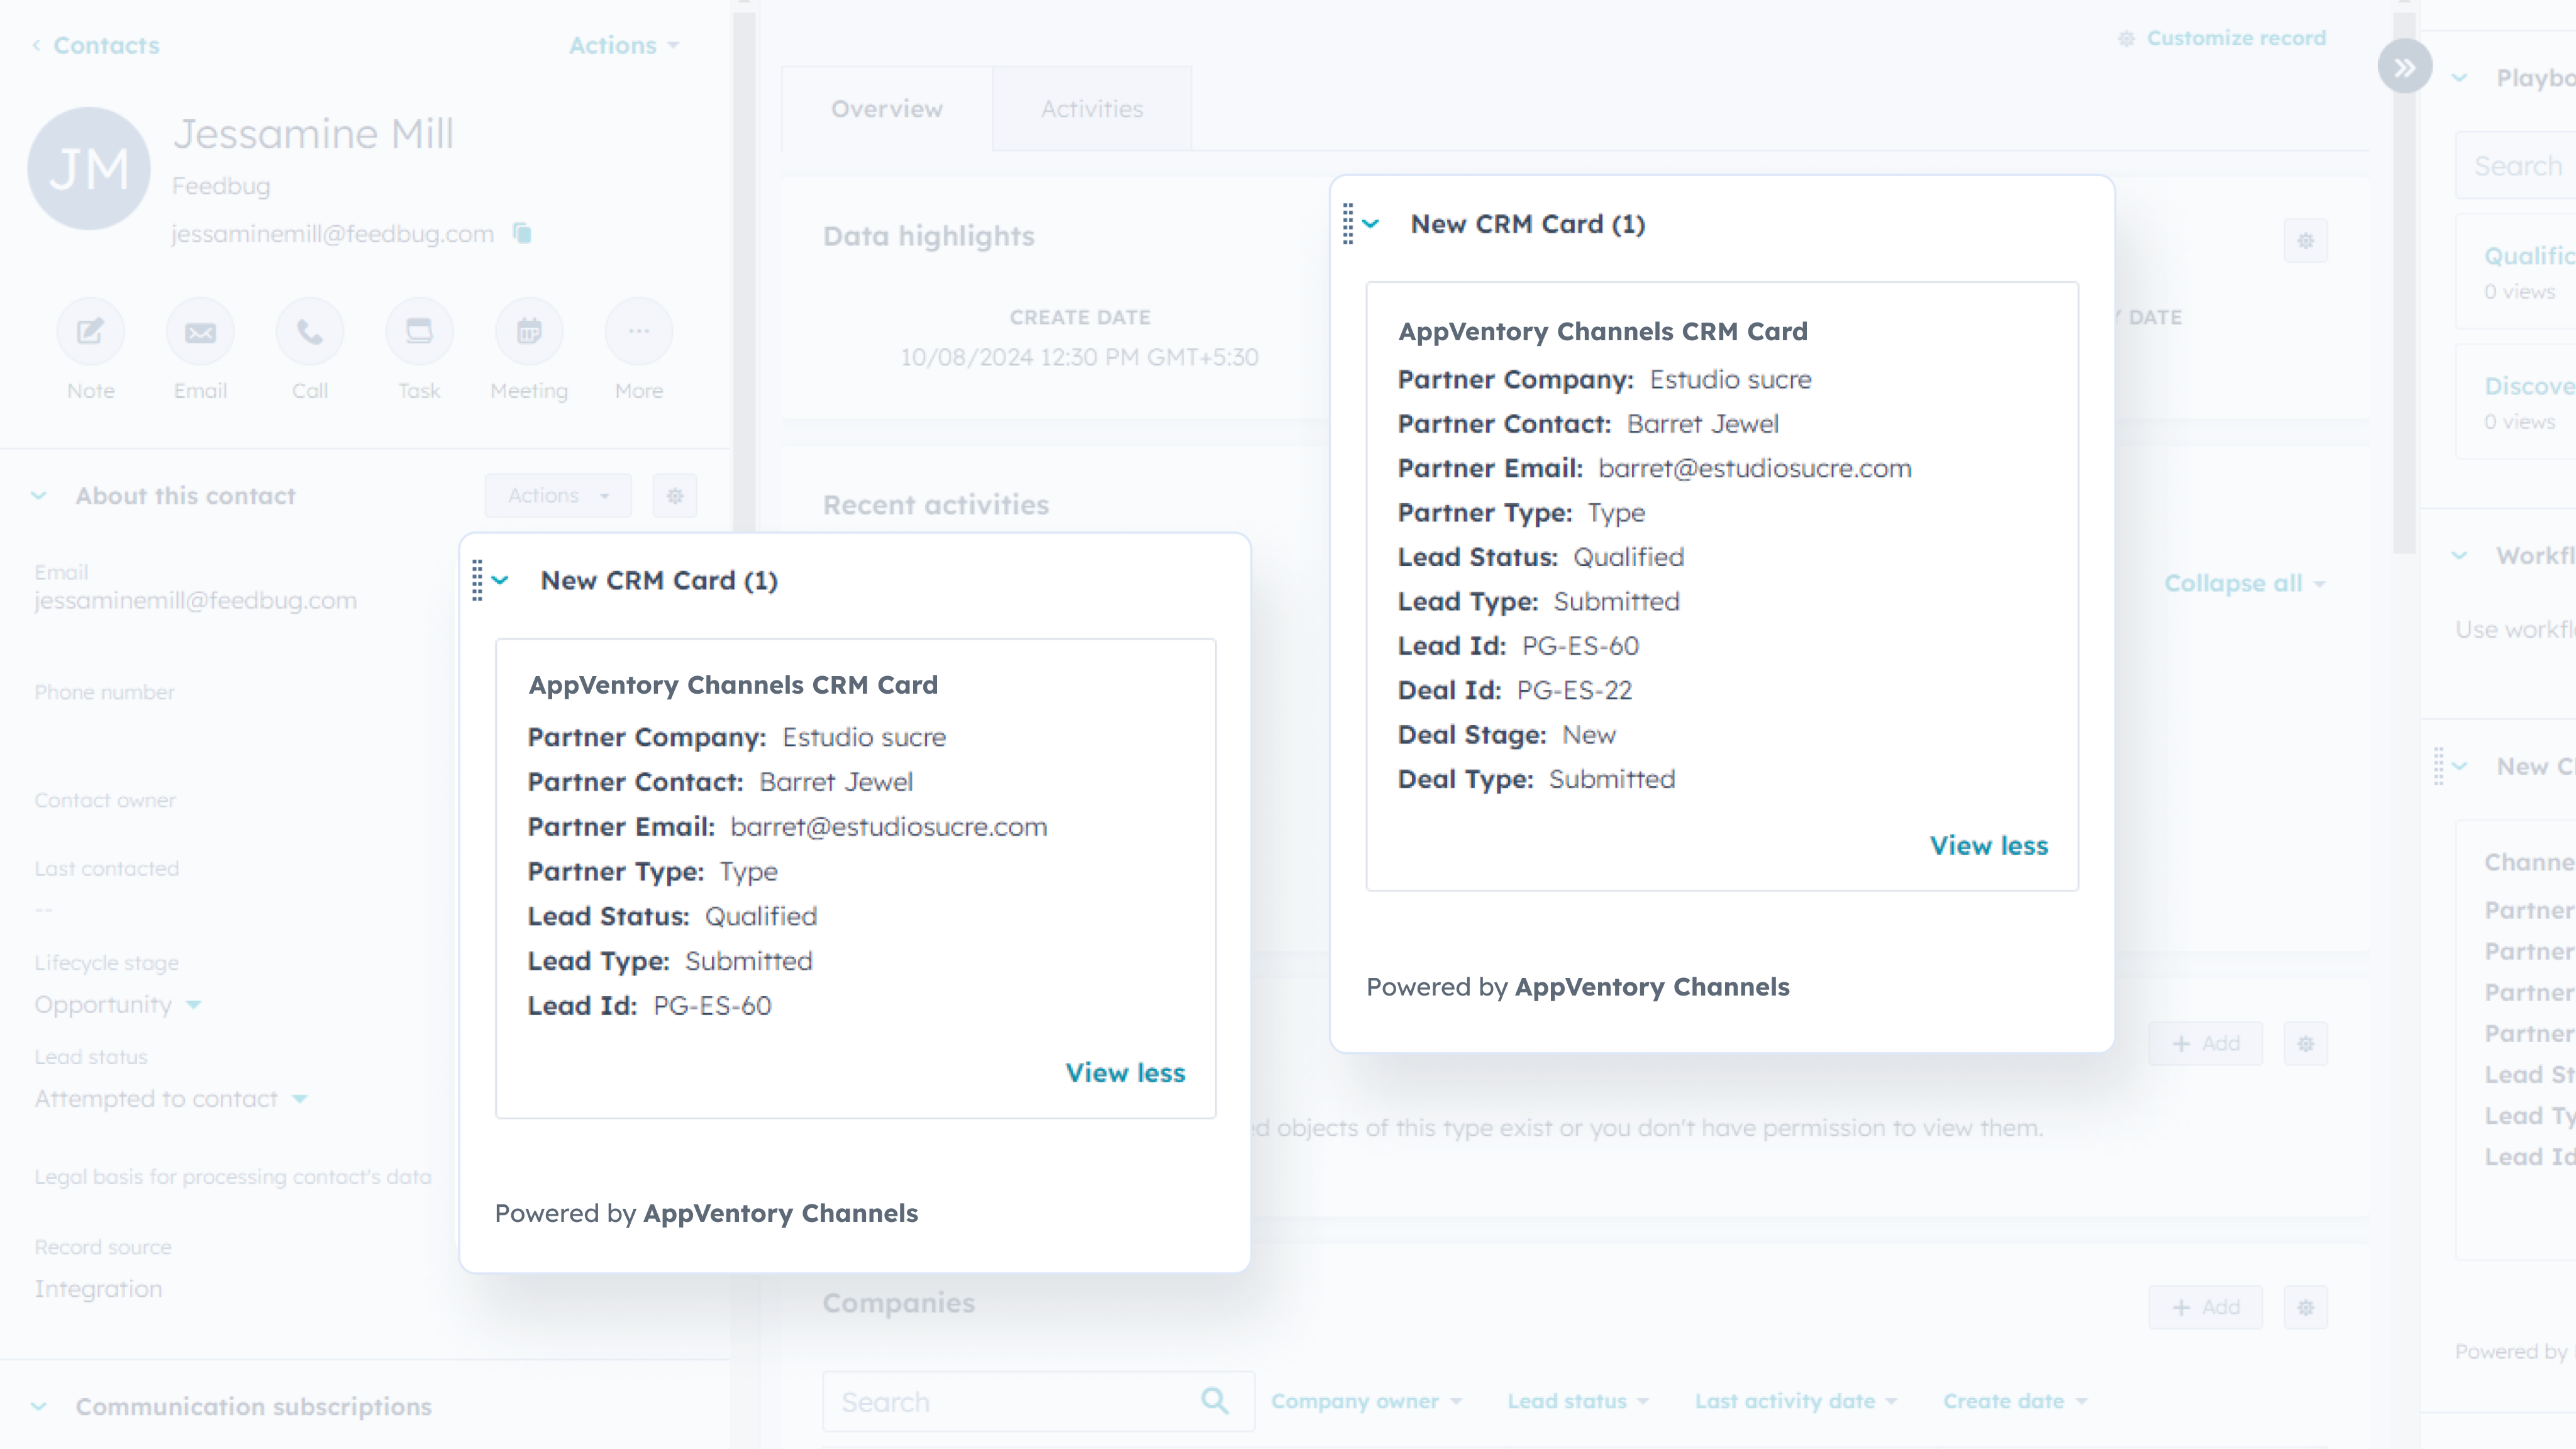Start a call using the Call icon
The height and width of the screenshot is (1449, 2576).
[310, 330]
